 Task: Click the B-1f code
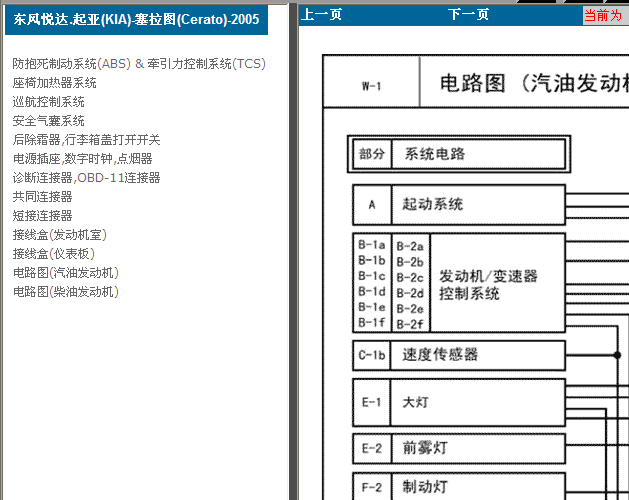[372, 322]
